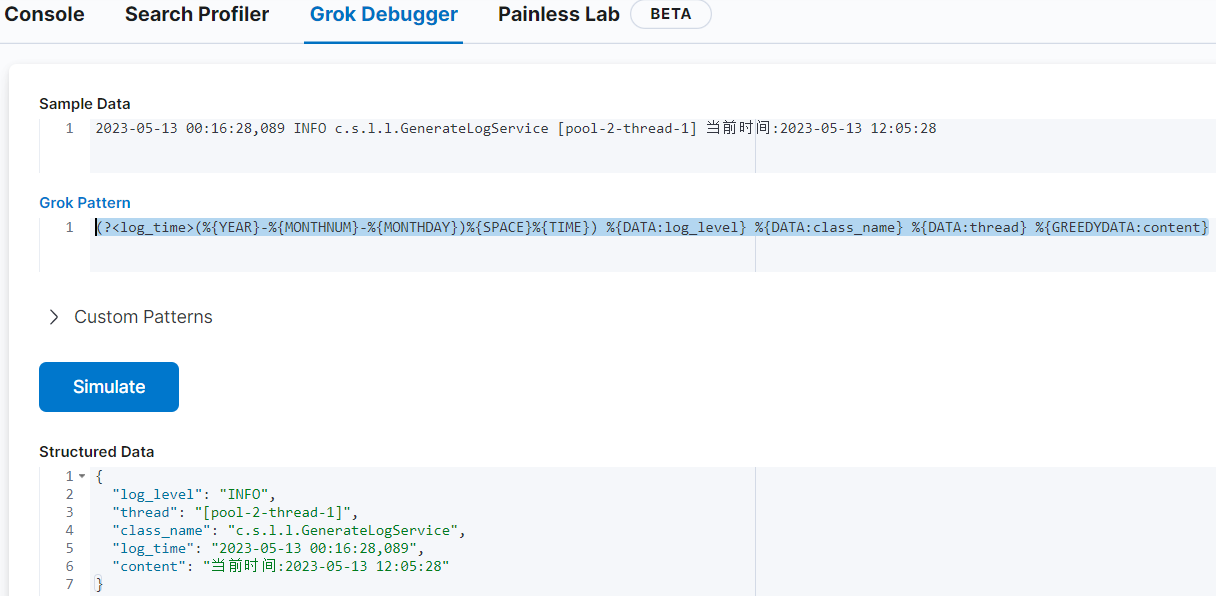Image resolution: width=1216 pixels, height=596 pixels.
Task: Click line number 1 in Sample Data gutter
Action: point(69,129)
